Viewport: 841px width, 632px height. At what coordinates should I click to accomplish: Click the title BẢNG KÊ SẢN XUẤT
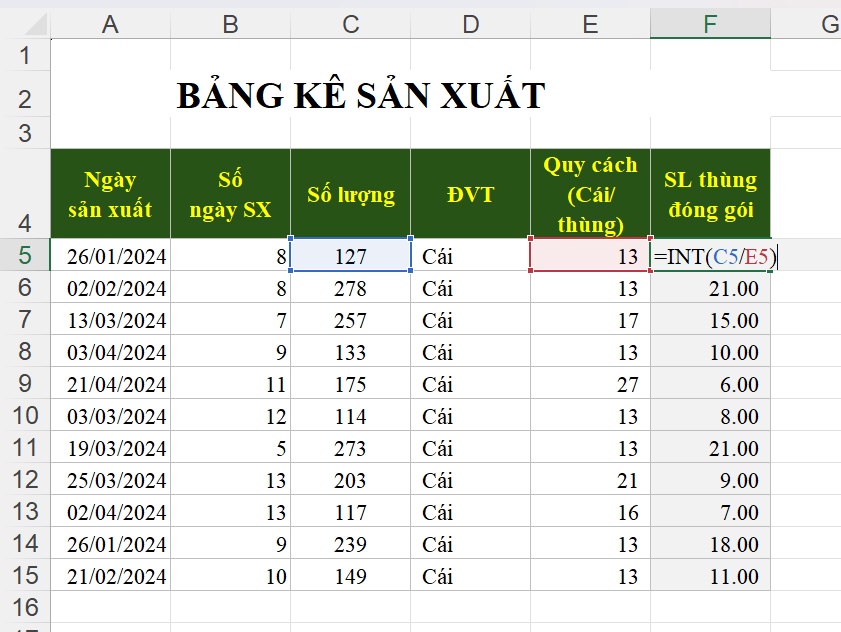(x=361, y=95)
